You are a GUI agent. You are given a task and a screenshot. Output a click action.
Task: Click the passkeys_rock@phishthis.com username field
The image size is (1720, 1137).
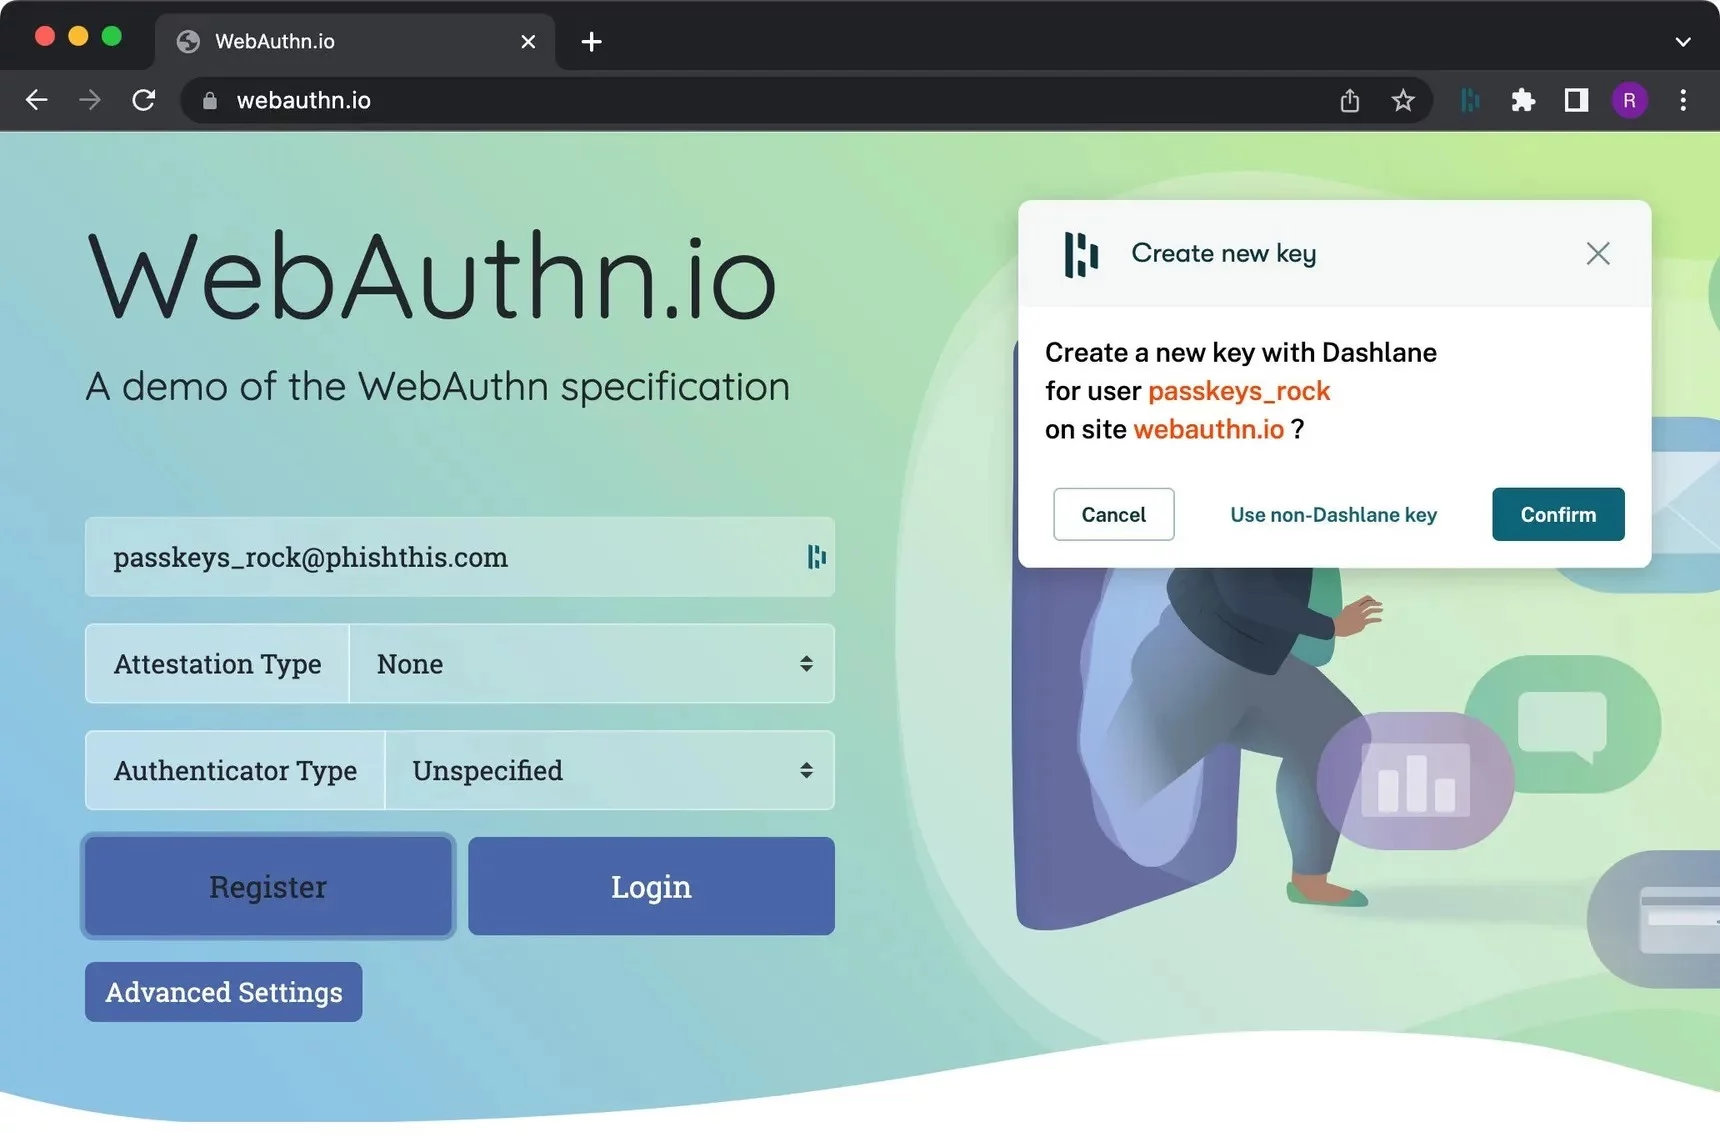click(460, 557)
